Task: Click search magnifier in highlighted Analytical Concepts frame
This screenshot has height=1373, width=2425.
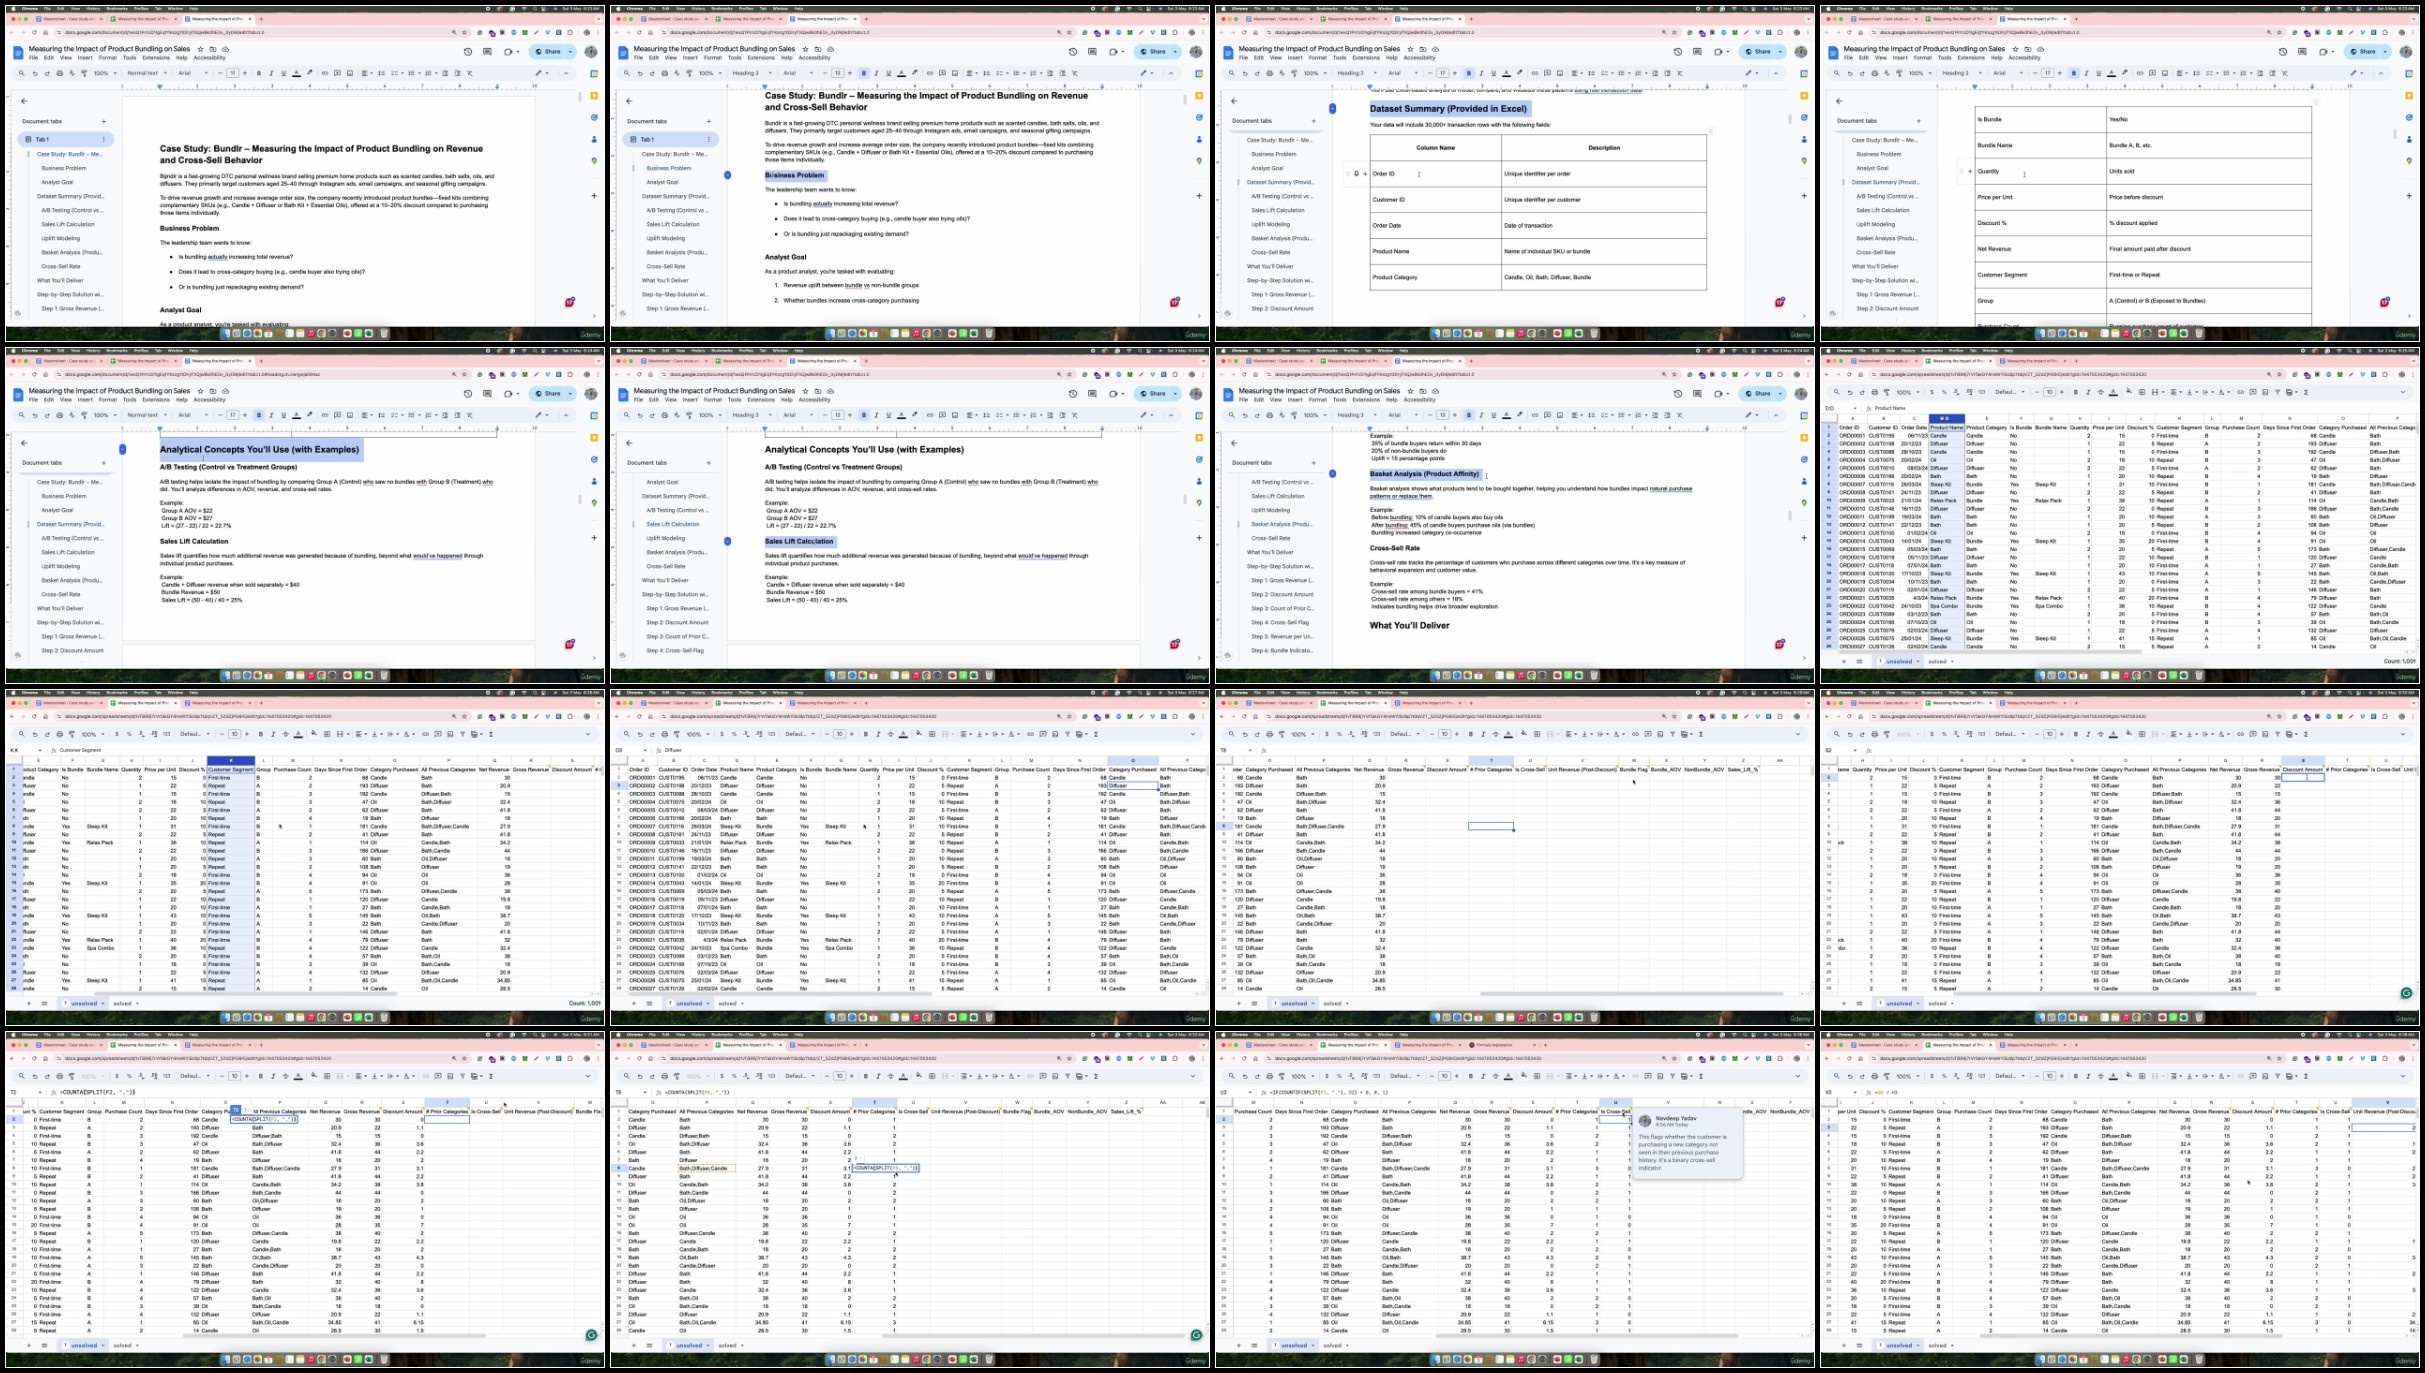Action: point(22,415)
